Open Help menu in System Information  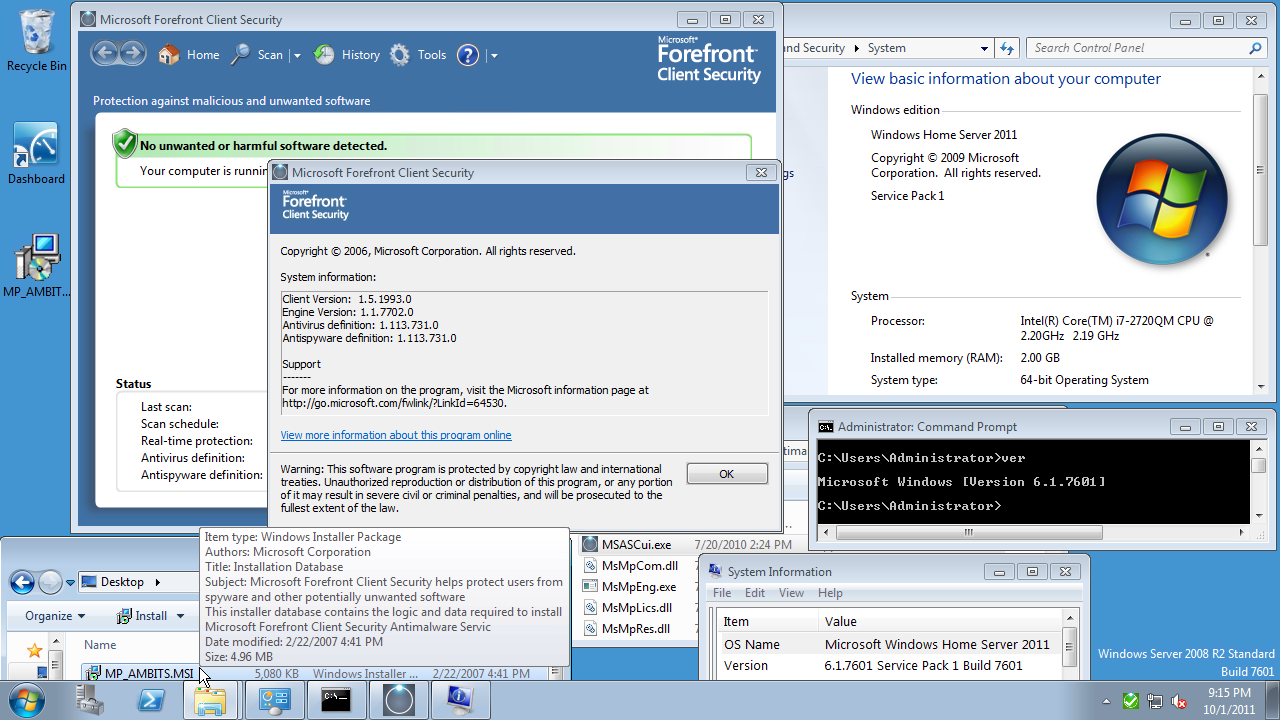[830, 593]
